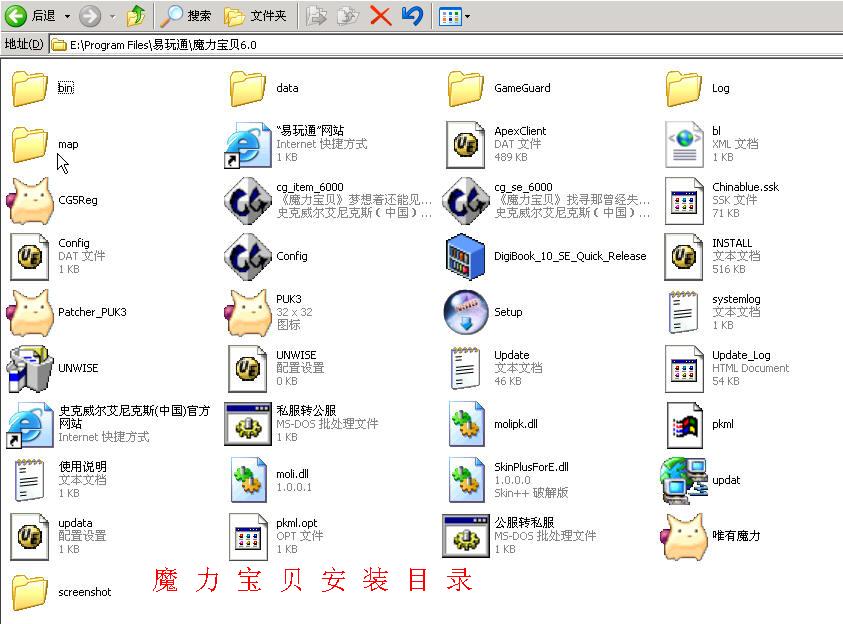This screenshot has height=624, width=843.
Task: Click the Forward navigation arrow button
Action: (x=90, y=16)
